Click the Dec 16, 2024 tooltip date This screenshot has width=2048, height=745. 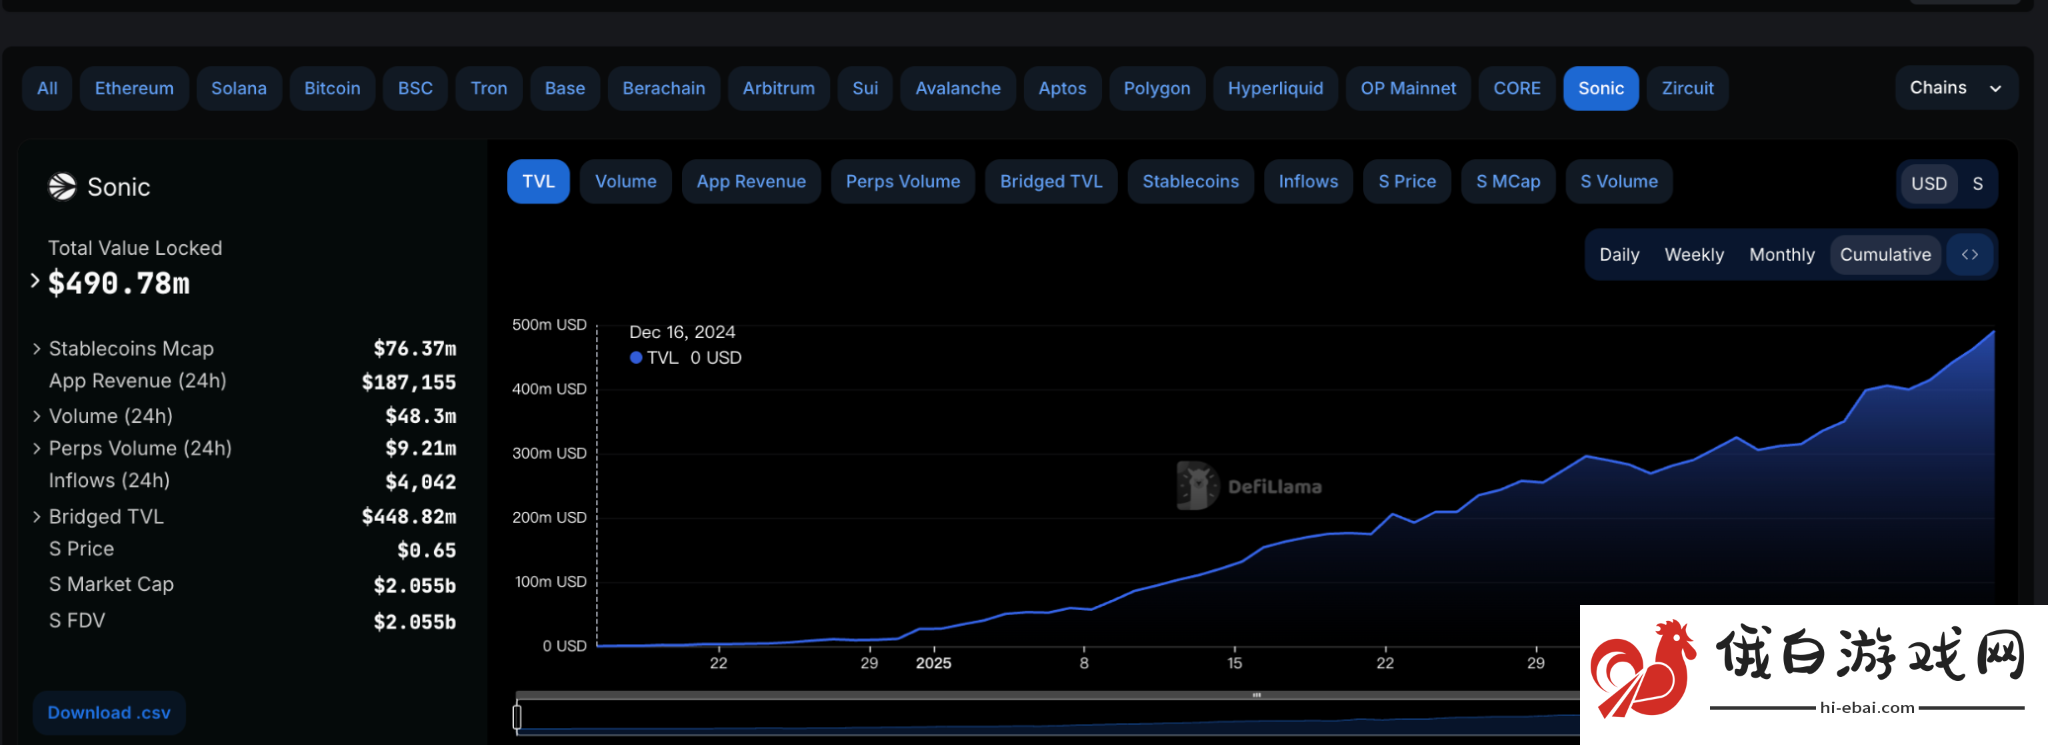(x=682, y=332)
